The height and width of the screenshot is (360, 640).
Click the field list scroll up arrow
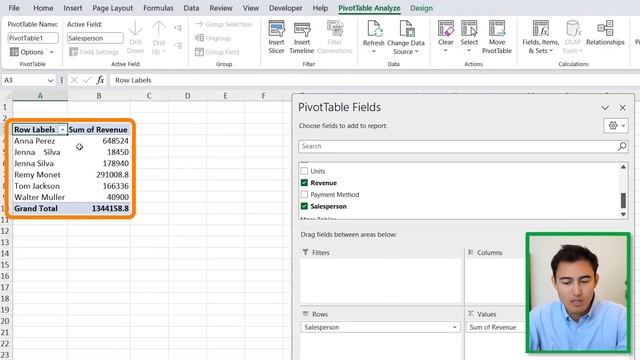click(x=623, y=167)
